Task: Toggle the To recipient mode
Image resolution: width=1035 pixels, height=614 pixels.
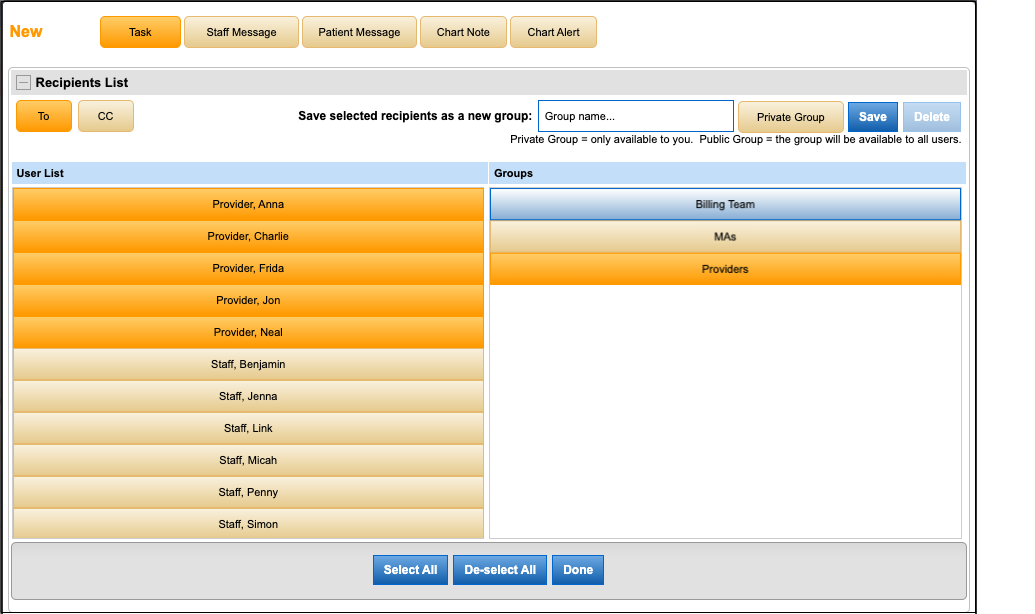Action: click(x=43, y=116)
